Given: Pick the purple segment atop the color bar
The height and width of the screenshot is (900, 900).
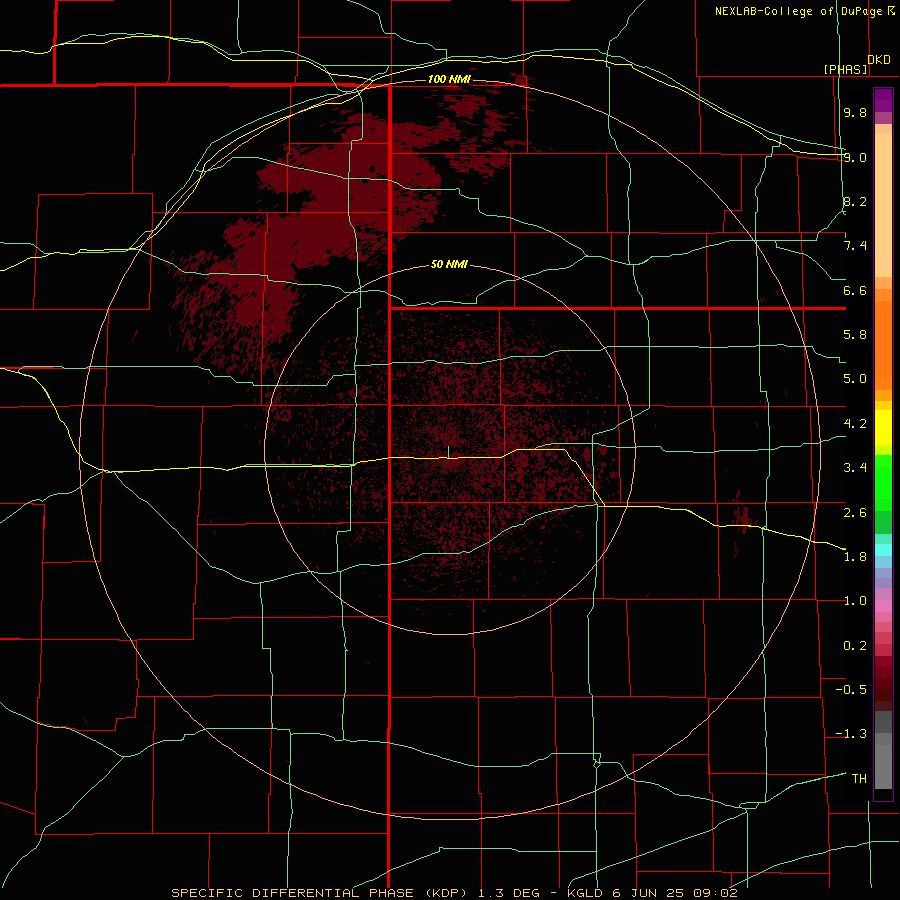Looking at the screenshot, I should [883, 100].
